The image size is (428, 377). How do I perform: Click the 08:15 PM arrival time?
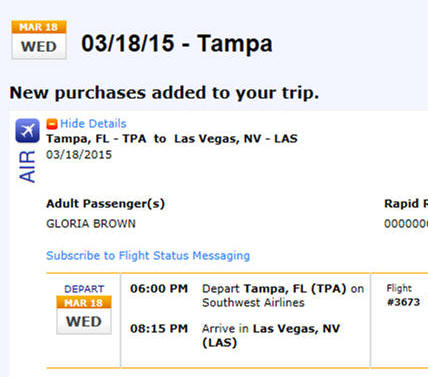point(159,328)
